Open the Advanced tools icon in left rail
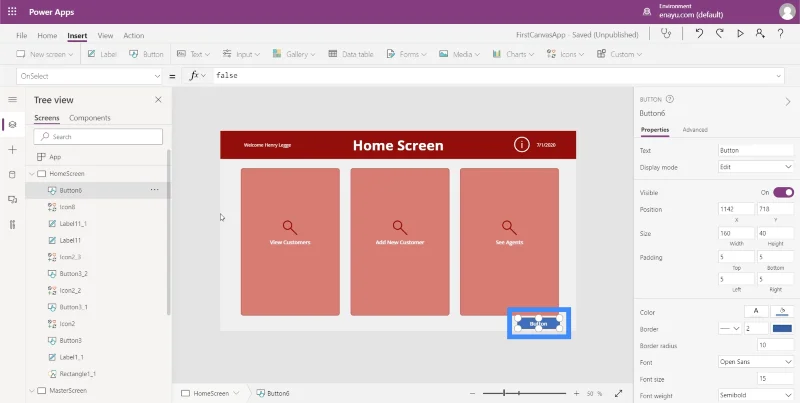 (13, 224)
